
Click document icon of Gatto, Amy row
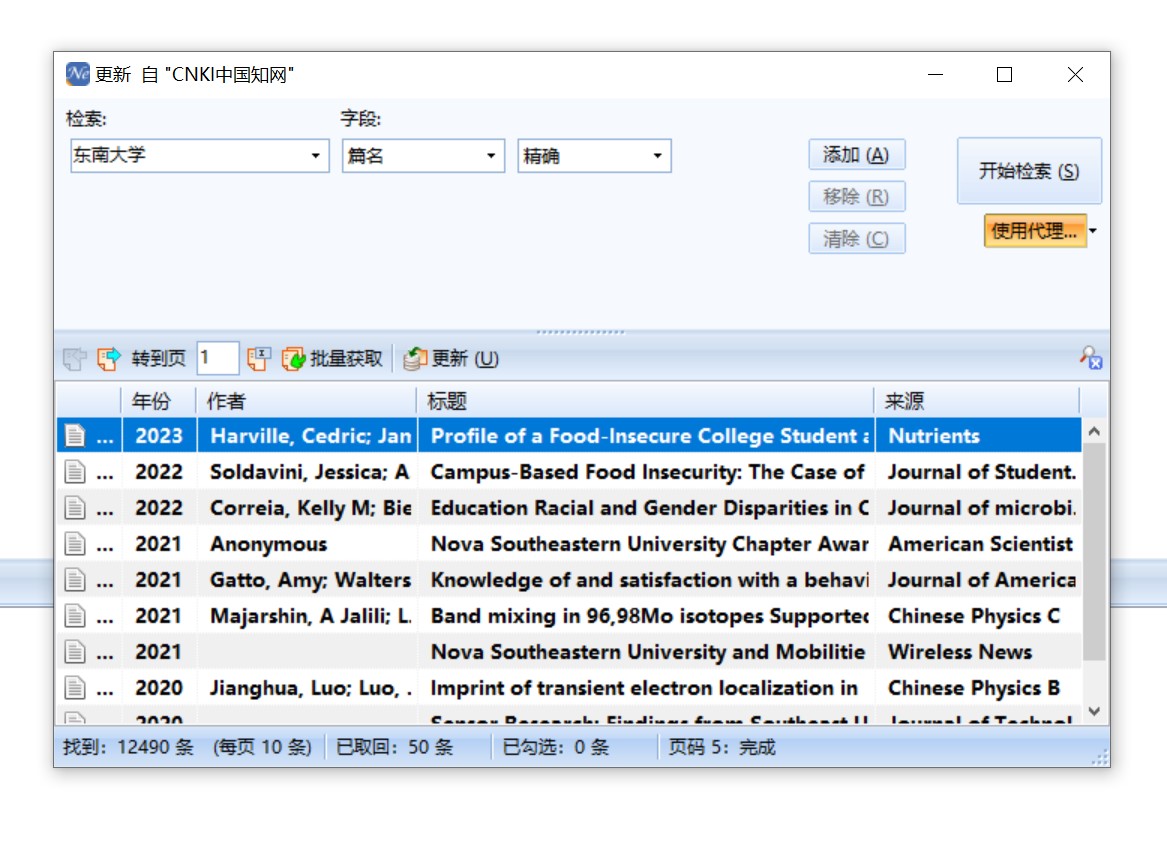pos(74,580)
